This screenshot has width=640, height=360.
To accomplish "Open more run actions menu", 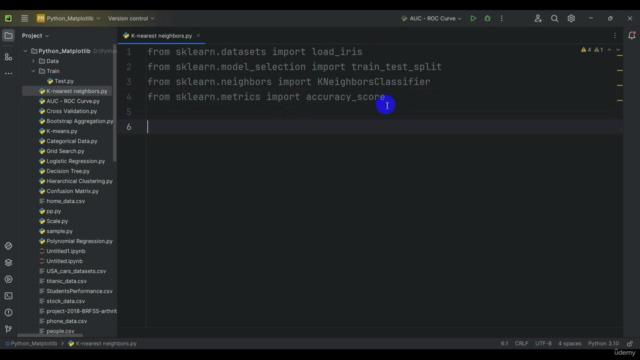I will point(502,18).
